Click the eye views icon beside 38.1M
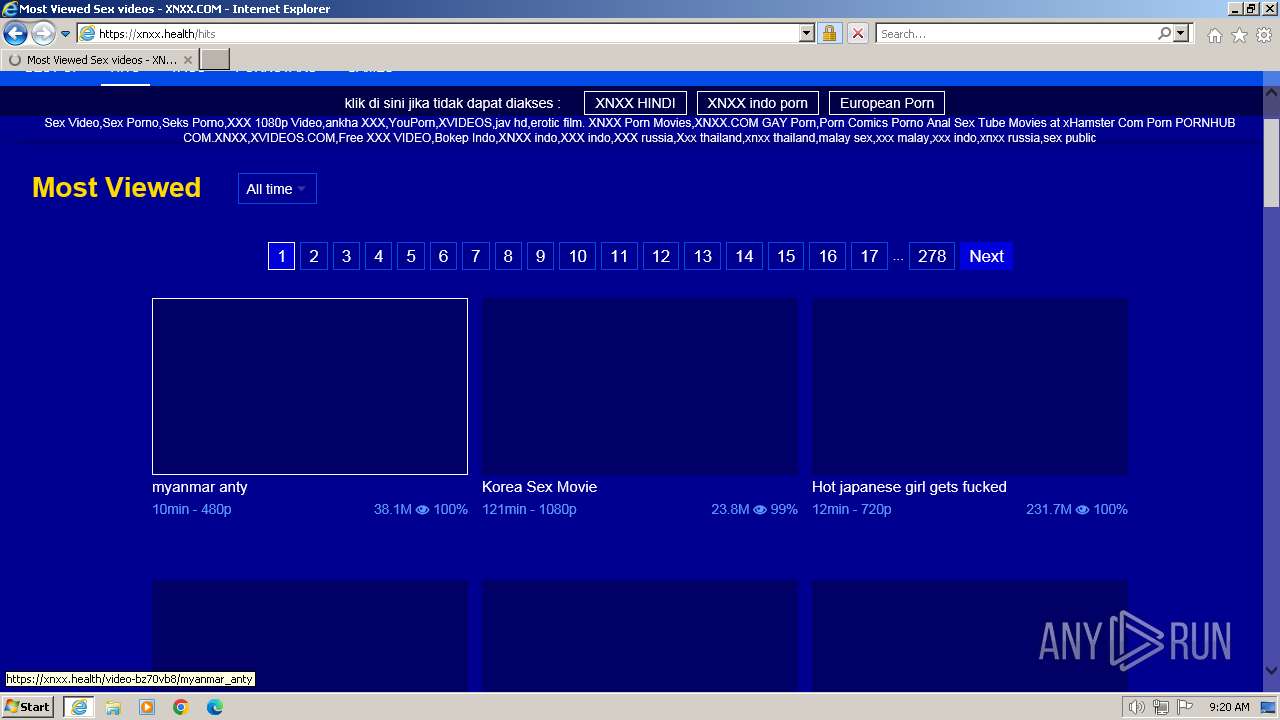The width and height of the screenshot is (1280, 720). click(x=423, y=510)
